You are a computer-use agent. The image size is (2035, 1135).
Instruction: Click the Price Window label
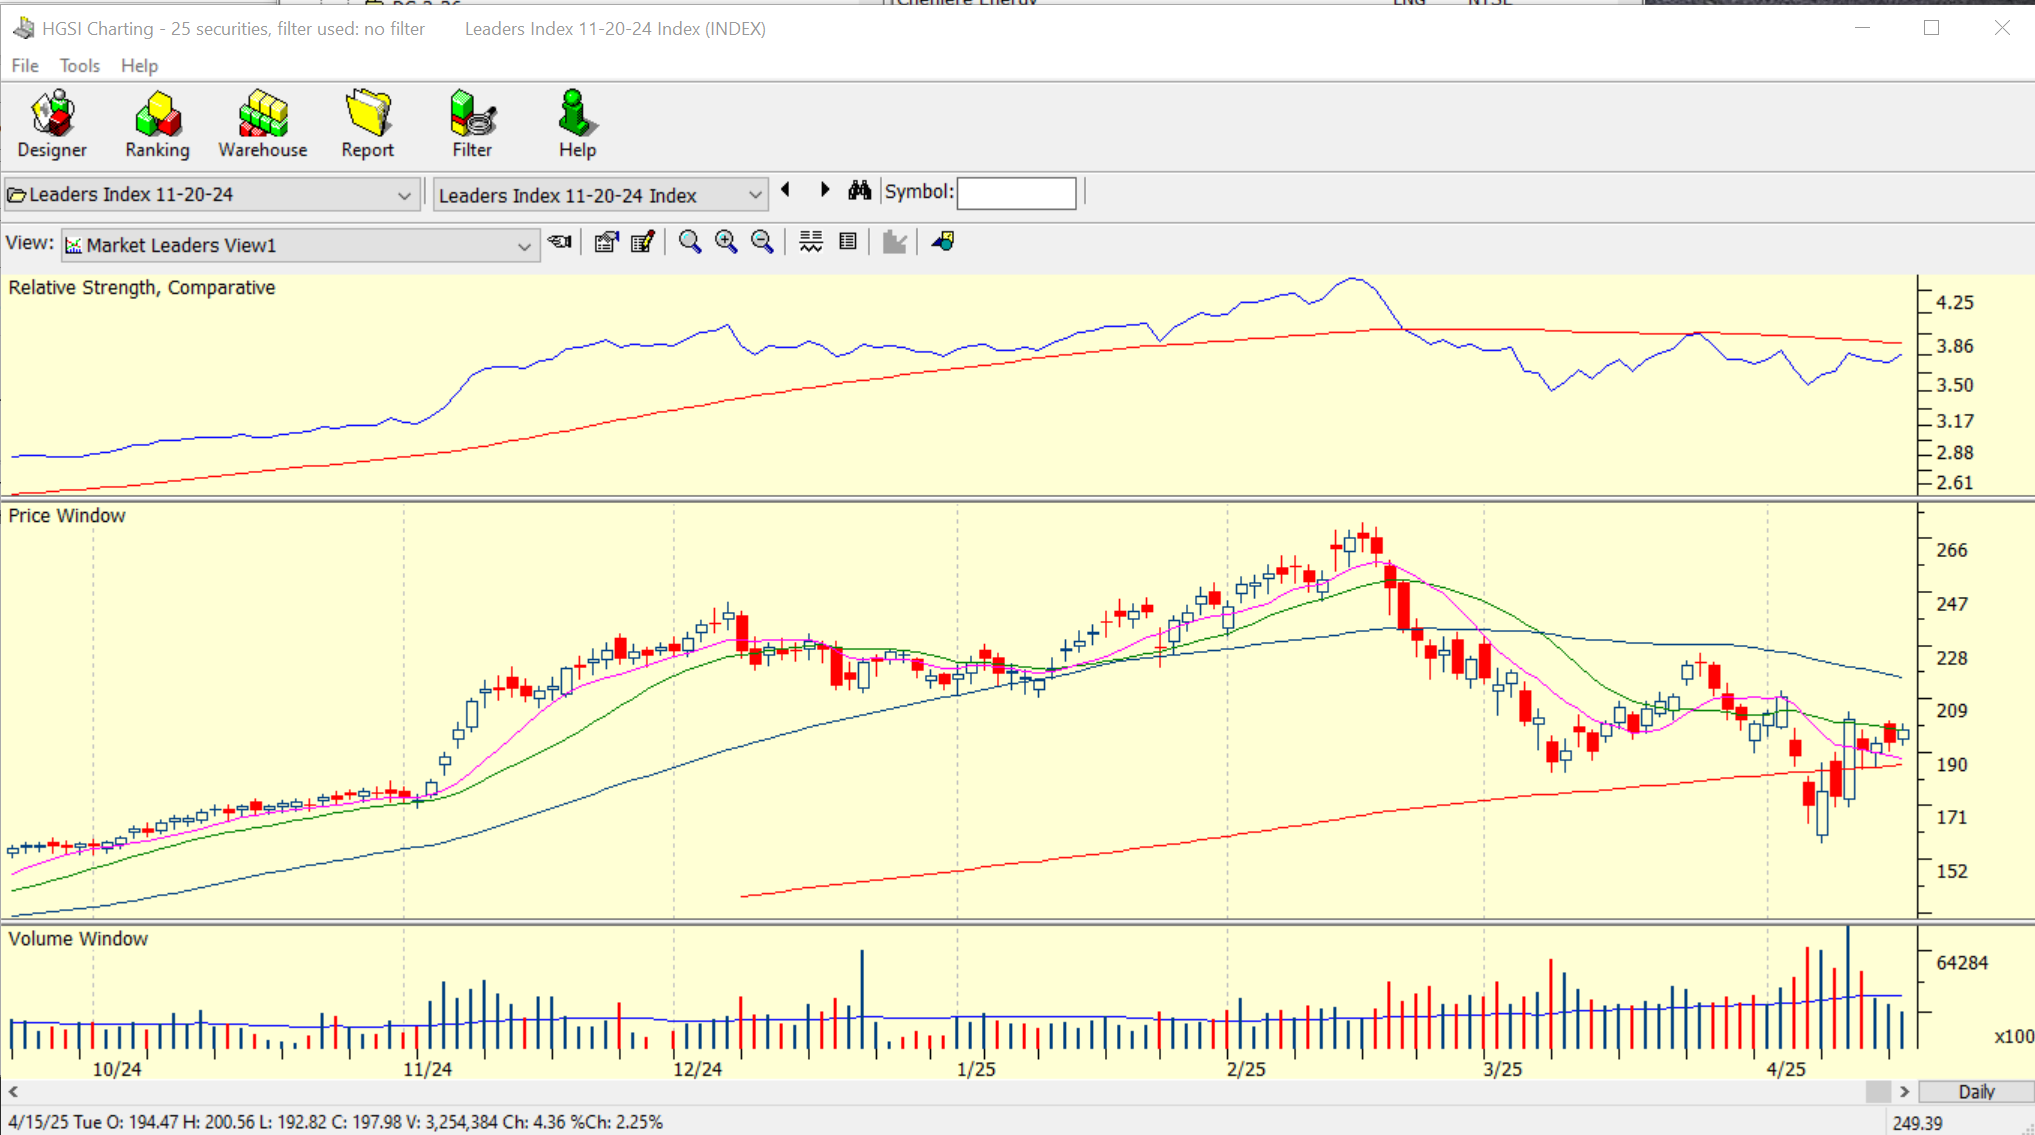[67, 516]
